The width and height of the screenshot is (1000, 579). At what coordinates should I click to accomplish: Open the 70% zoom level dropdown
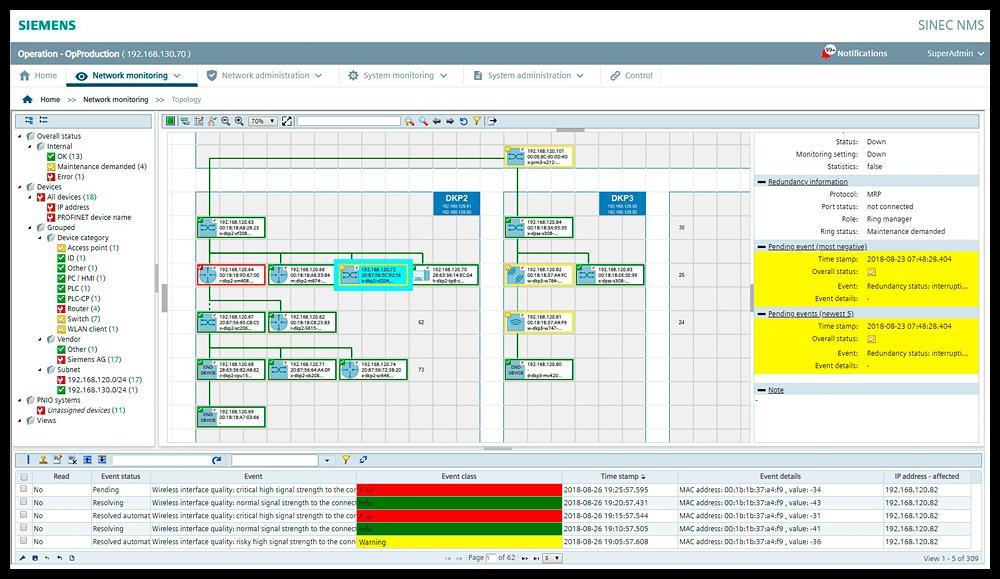[263, 121]
